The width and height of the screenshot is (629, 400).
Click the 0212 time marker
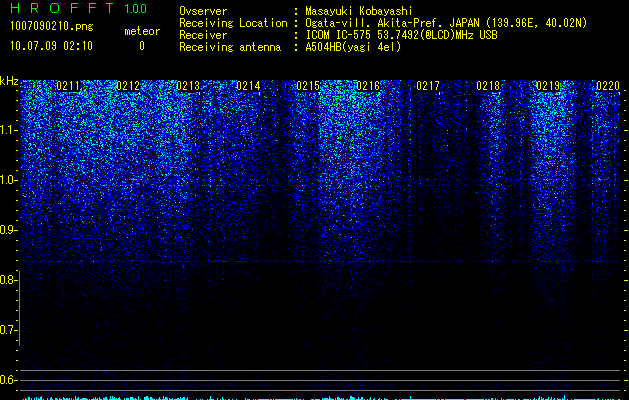point(128,86)
